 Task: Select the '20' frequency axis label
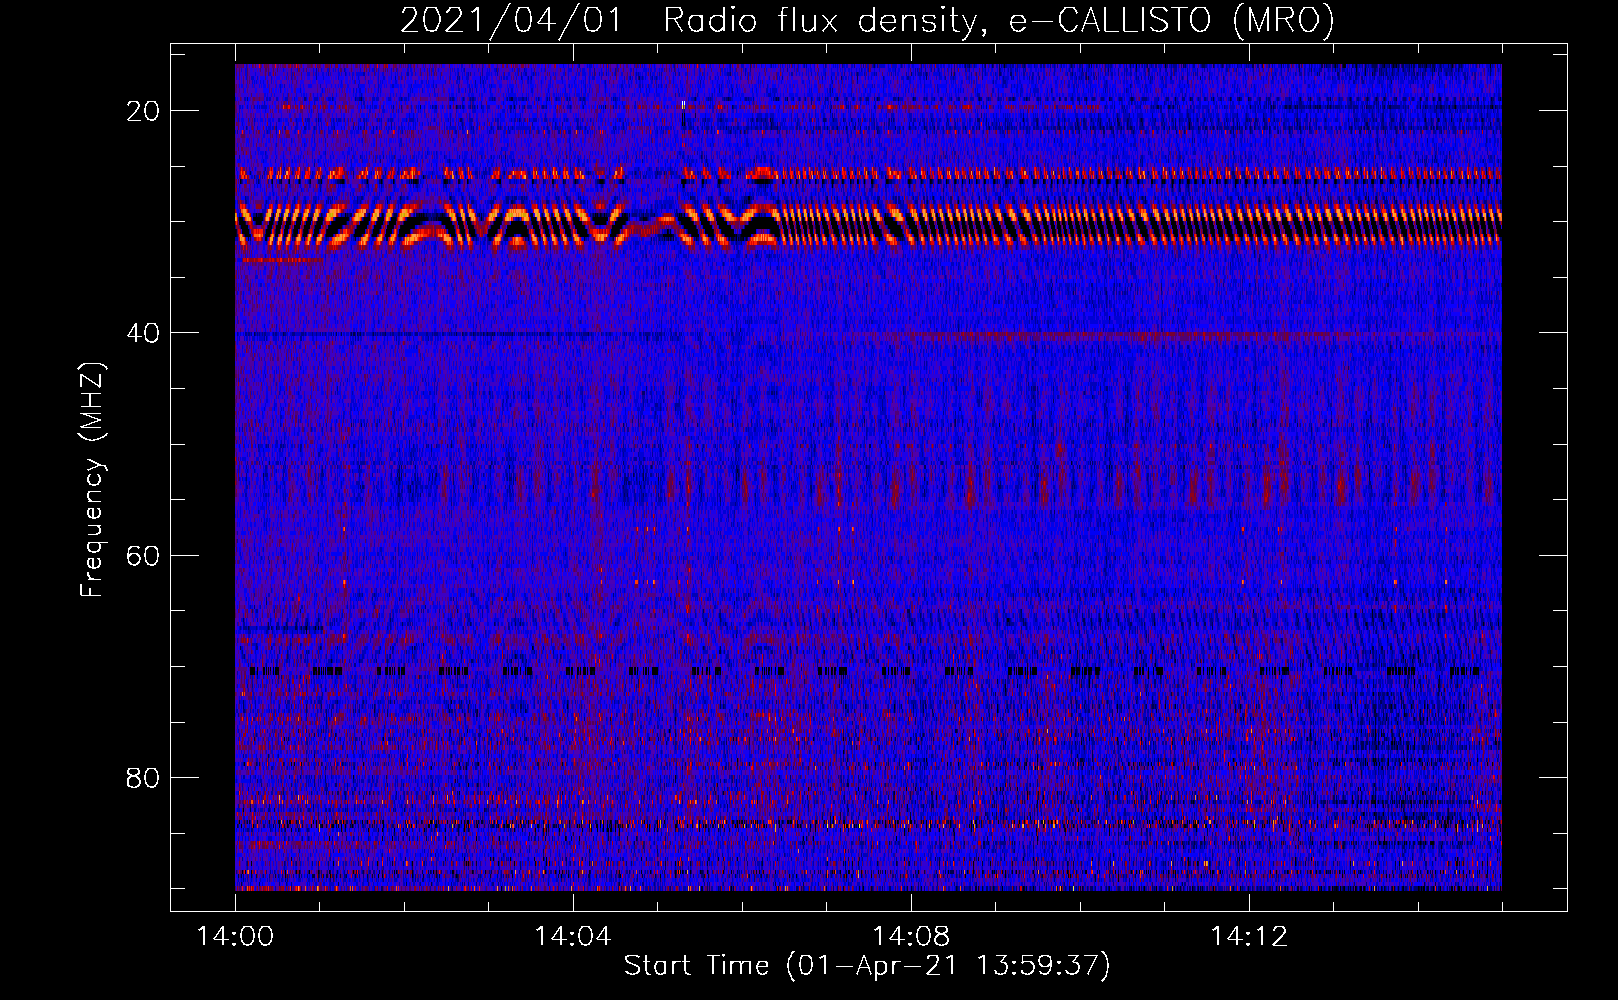[x=144, y=111]
